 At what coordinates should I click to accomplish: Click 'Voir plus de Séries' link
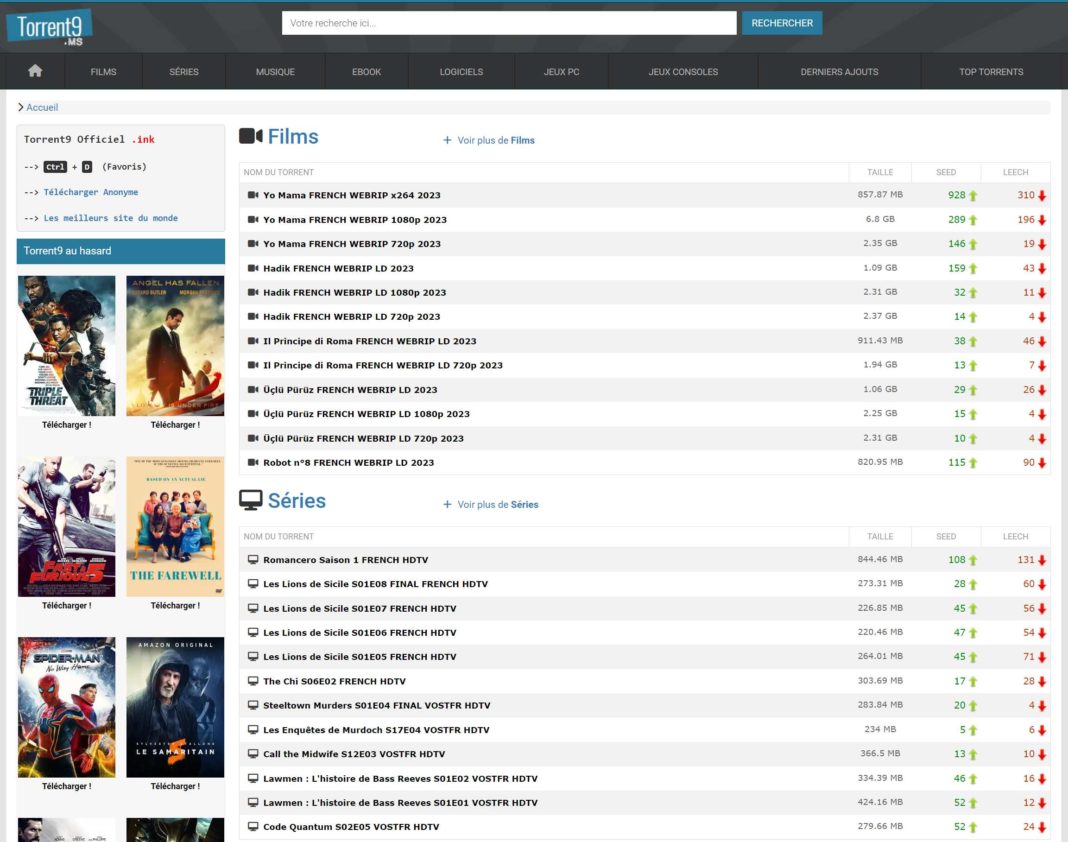(x=498, y=505)
